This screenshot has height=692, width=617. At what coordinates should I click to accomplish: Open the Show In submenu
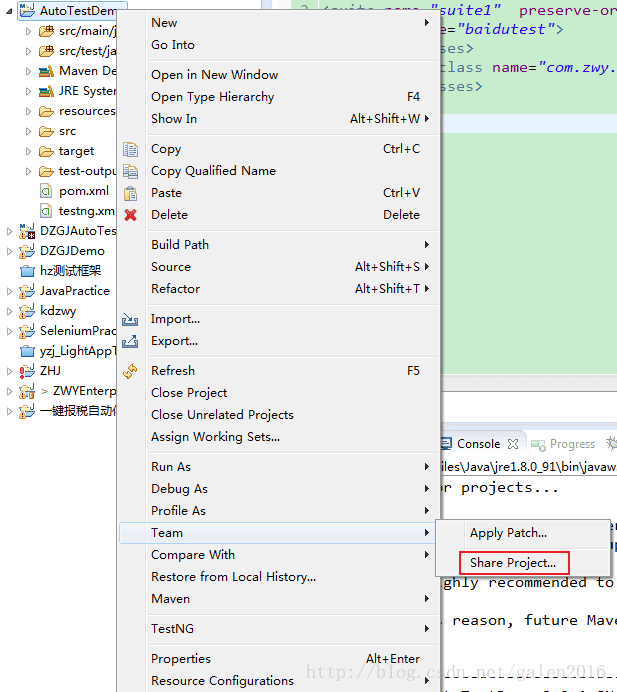(279, 119)
